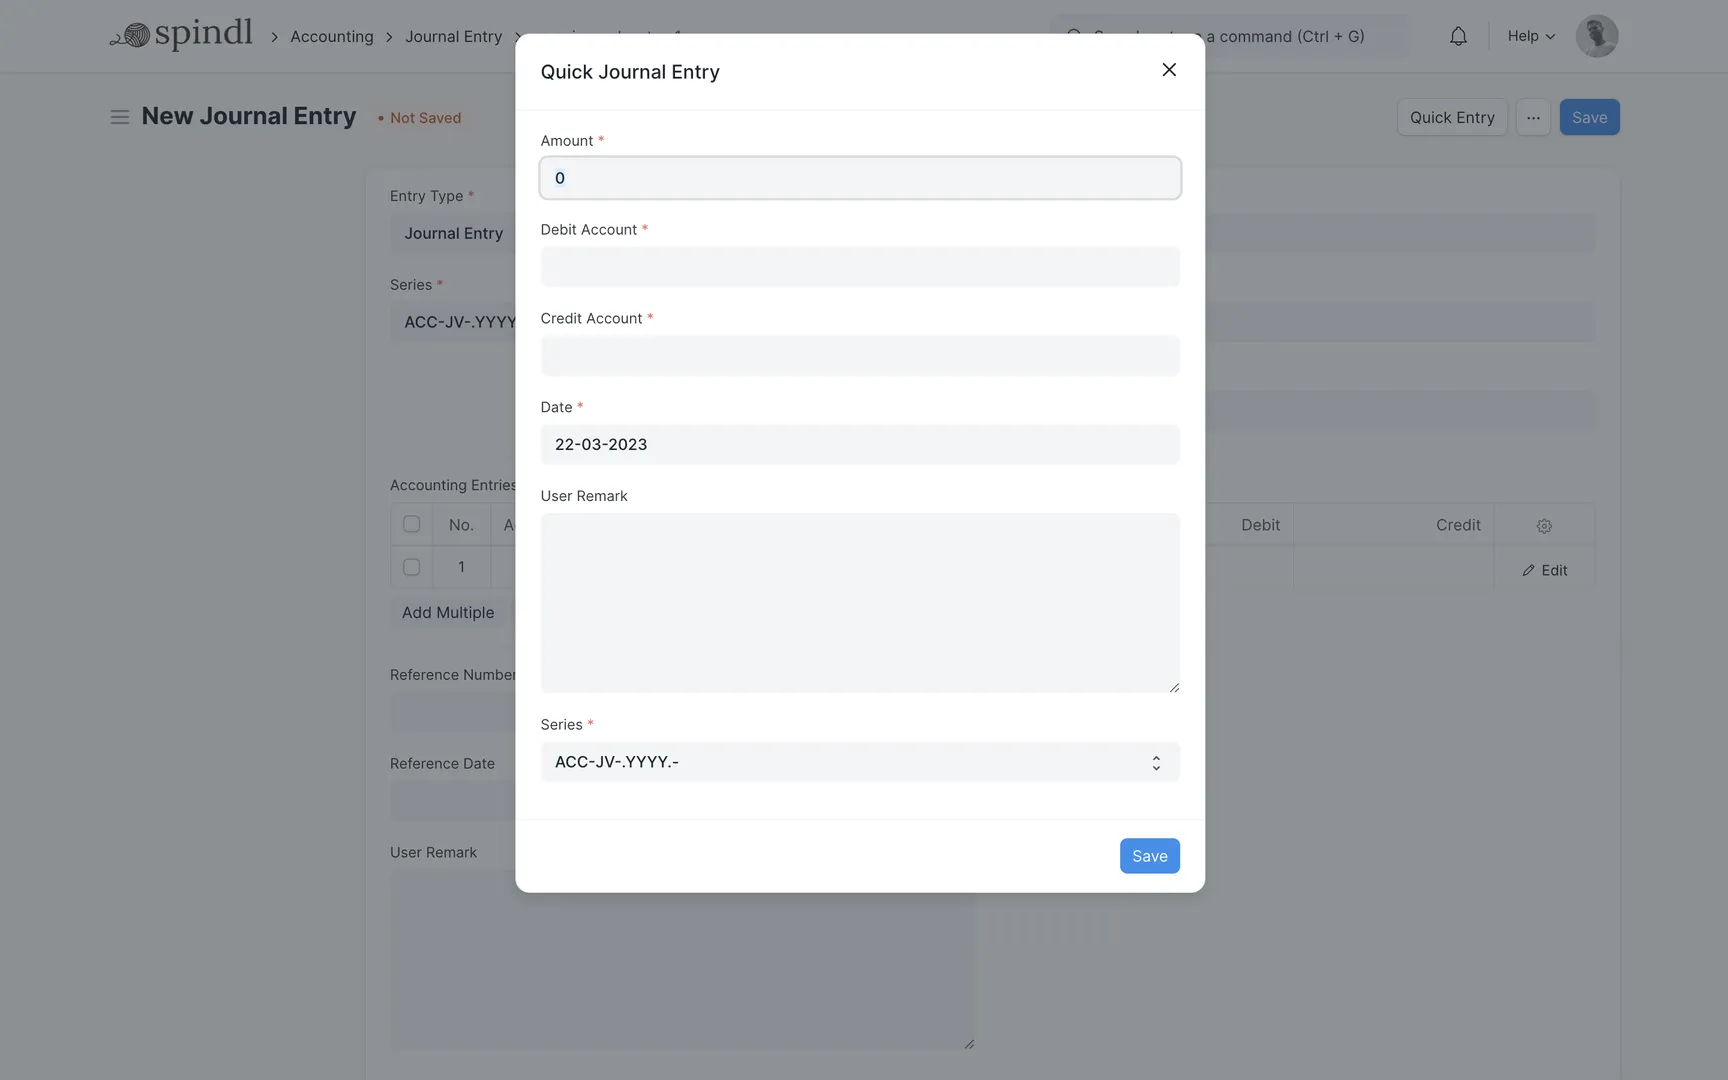The image size is (1728, 1080).
Task: Click Entry Type field with Journal Entry
Action: (452, 233)
